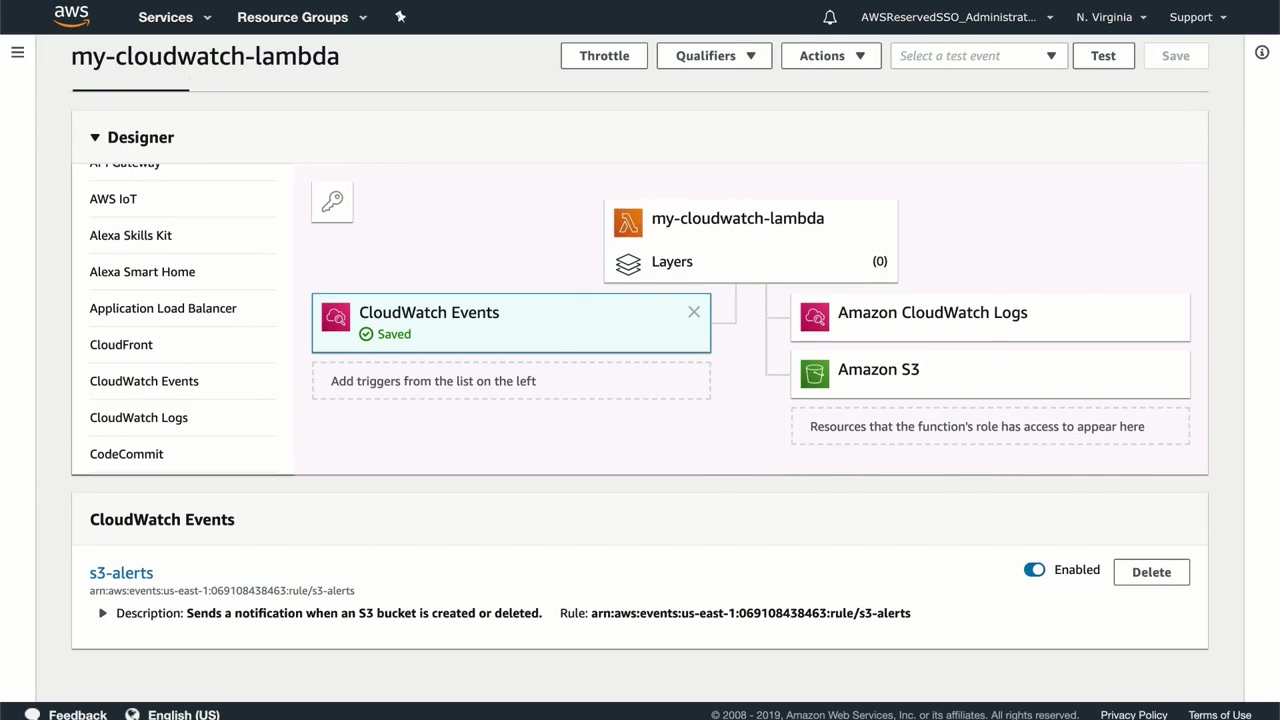Click the s3-alerts Rule ARN text
This screenshot has width=1280, height=720.
point(751,613)
